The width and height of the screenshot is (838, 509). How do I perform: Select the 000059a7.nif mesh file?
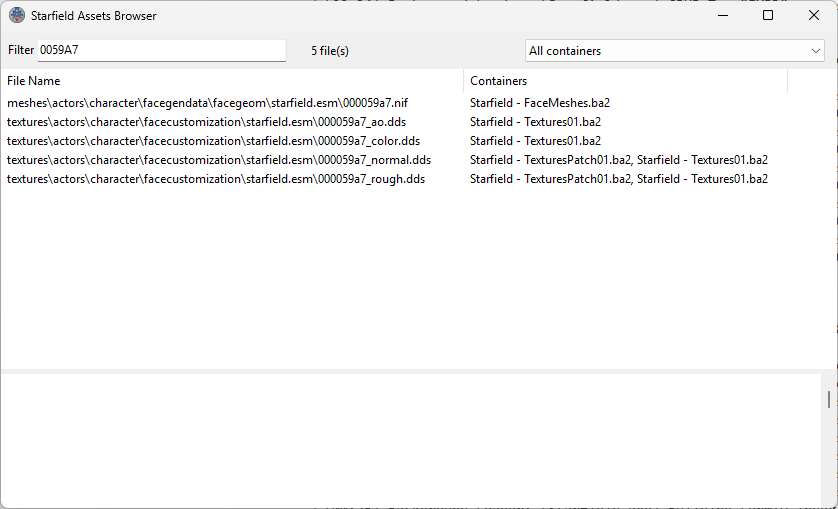coord(205,102)
